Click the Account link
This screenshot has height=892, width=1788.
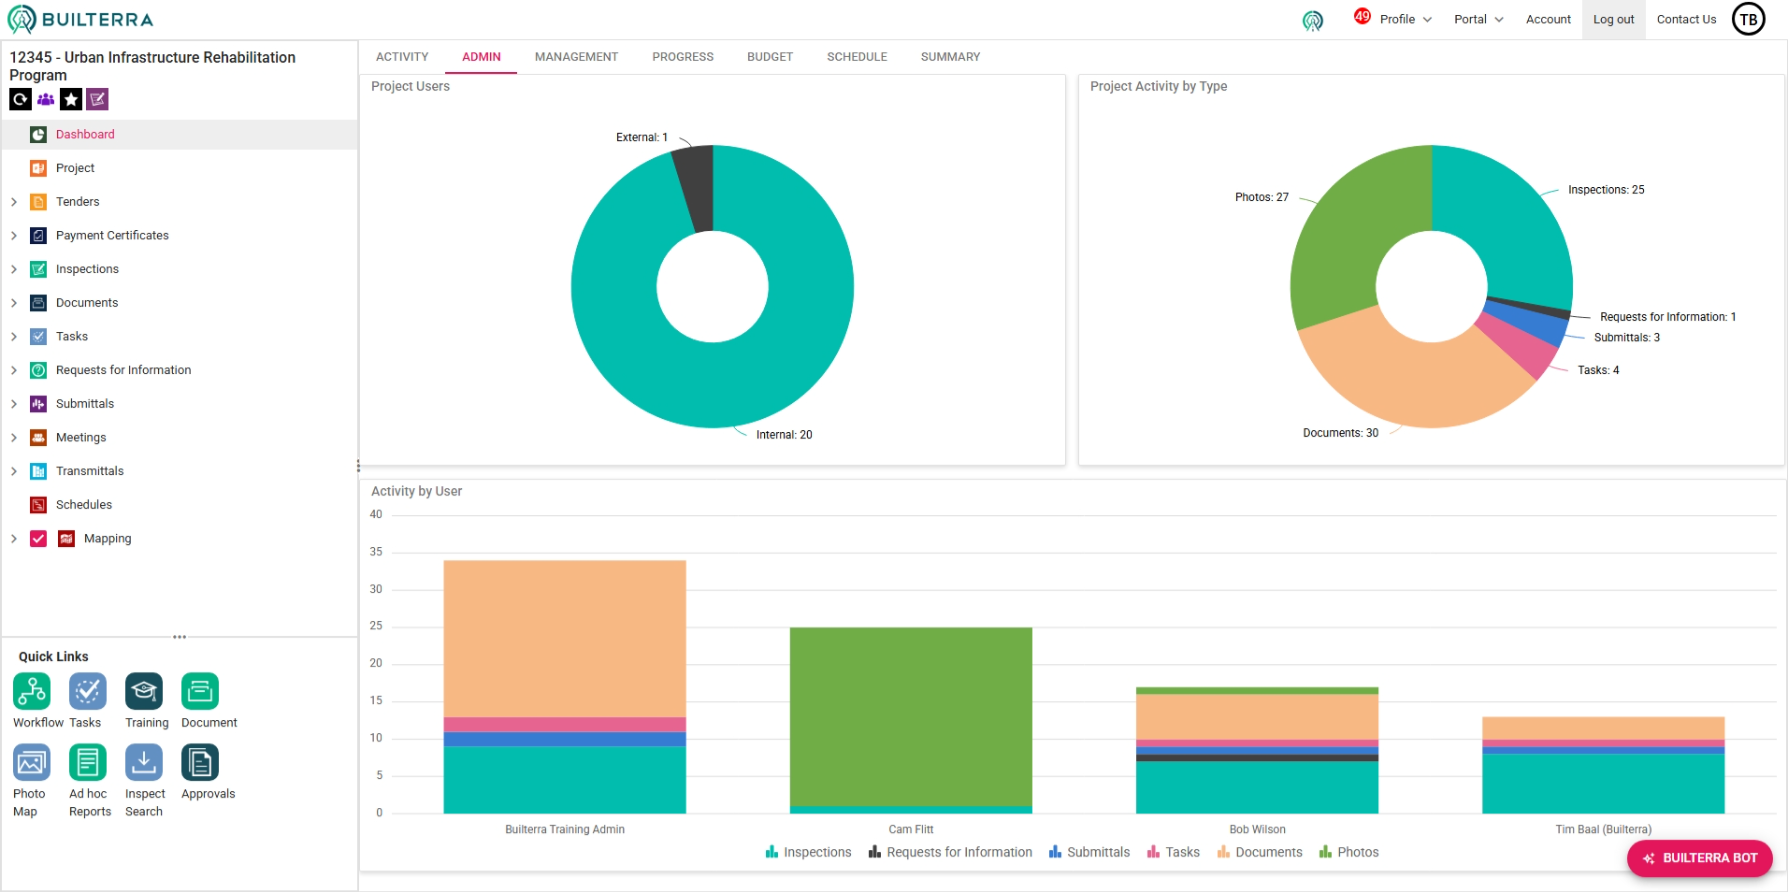click(1548, 19)
